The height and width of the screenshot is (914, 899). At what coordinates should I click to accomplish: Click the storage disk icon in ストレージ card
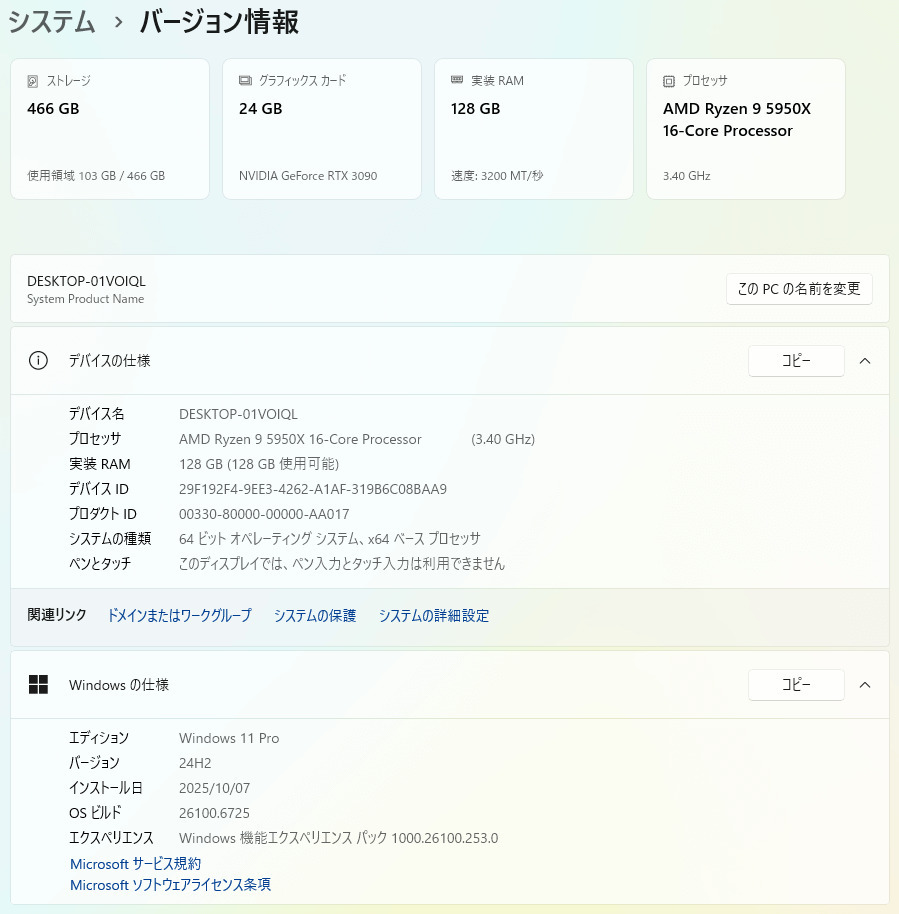coord(33,81)
